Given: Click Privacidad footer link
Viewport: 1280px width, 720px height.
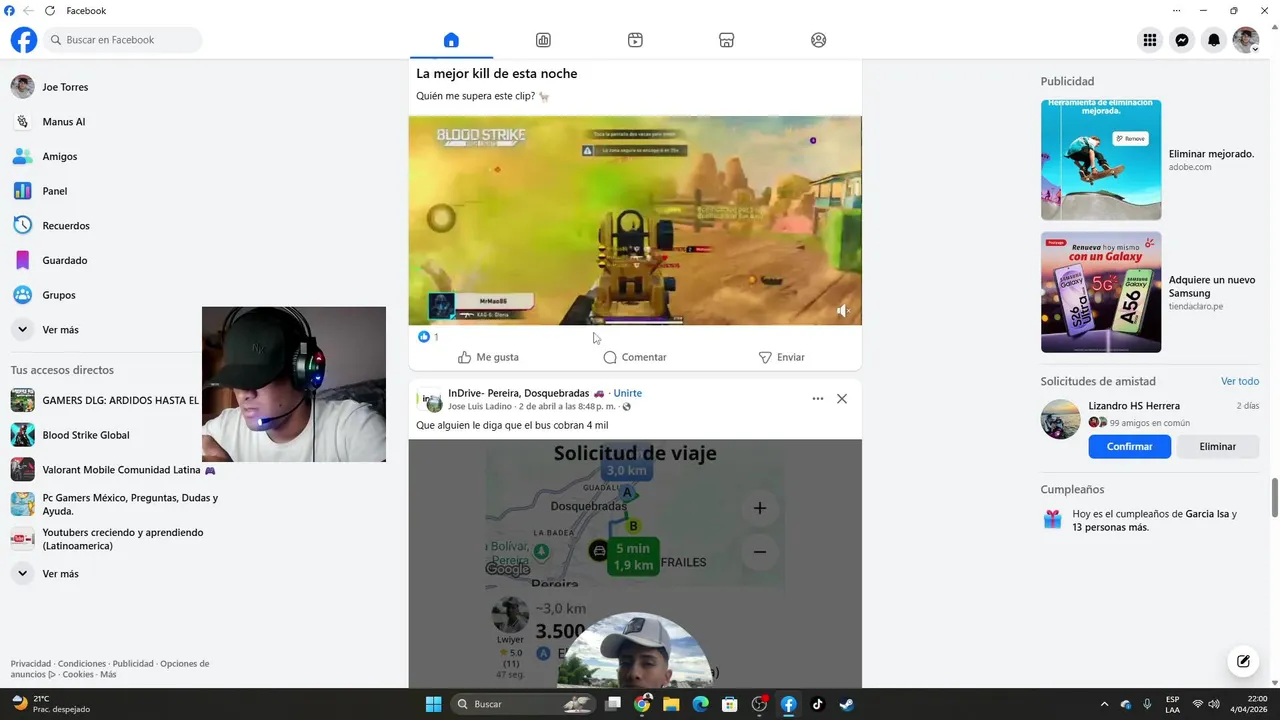Looking at the screenshot, I should click(31, 664).
